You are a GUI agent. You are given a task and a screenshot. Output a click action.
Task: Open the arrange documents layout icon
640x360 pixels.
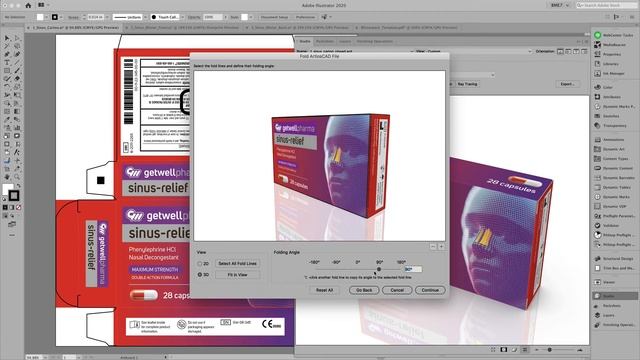(41, 5)
